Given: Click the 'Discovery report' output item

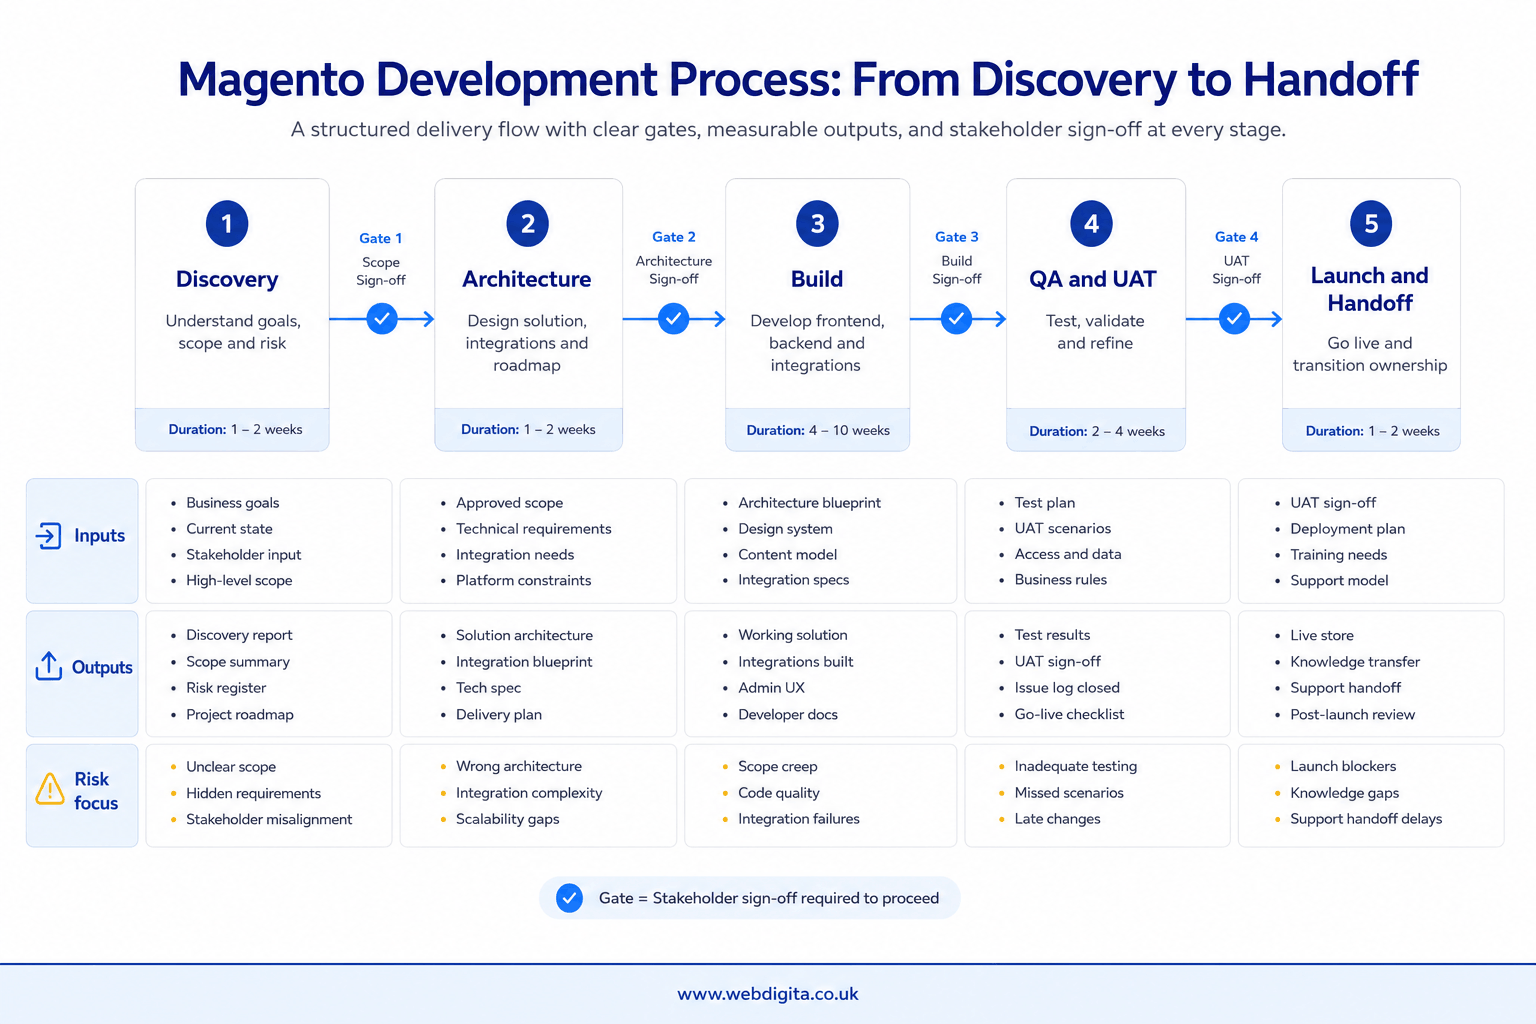Looking at the screenshot, I should [239, 635].
